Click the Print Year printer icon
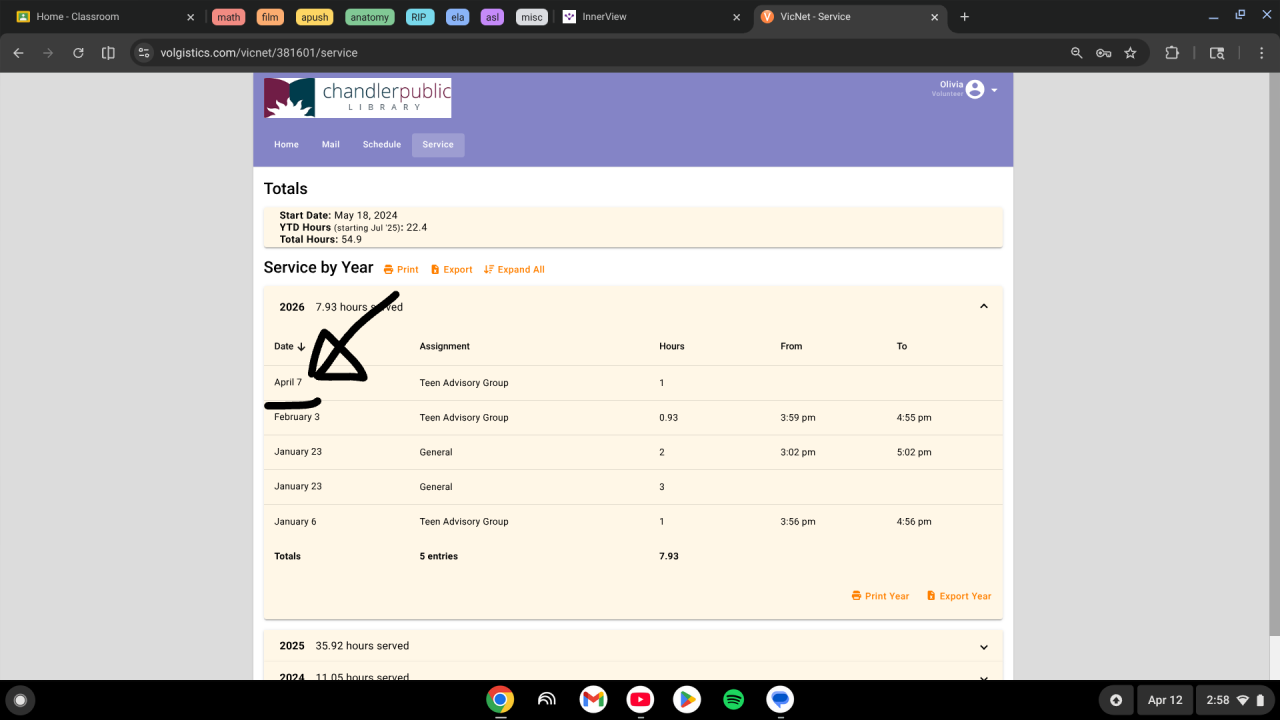 (856, 596)
